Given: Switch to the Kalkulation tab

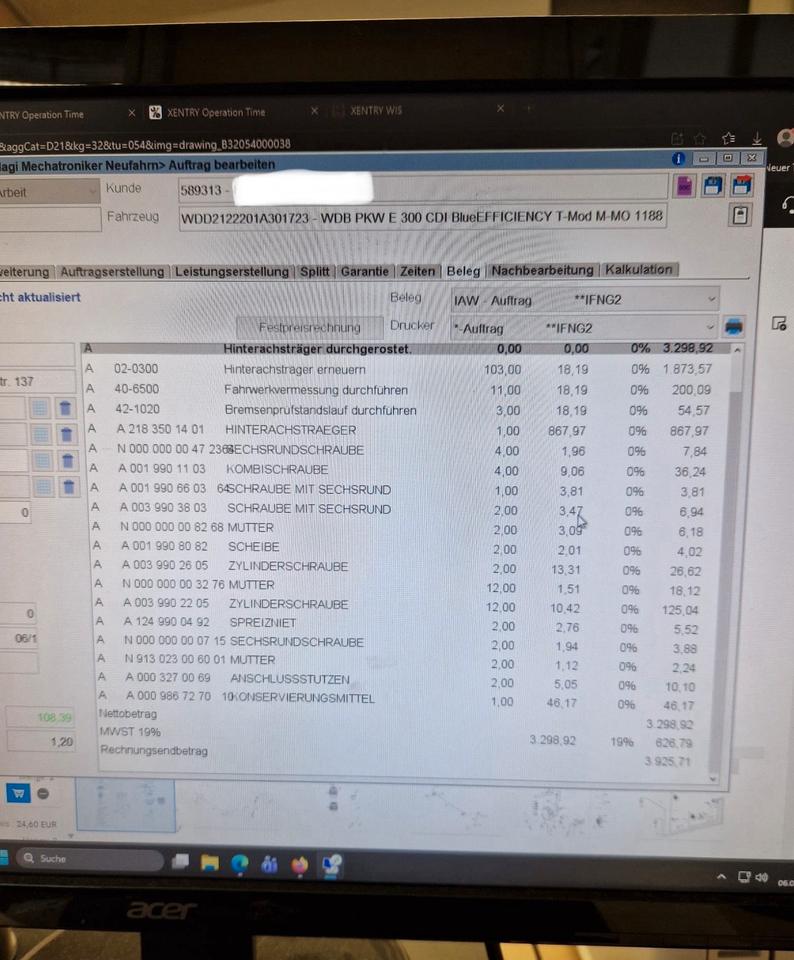Looking at the screenshot, I should [x=639, y=269].
